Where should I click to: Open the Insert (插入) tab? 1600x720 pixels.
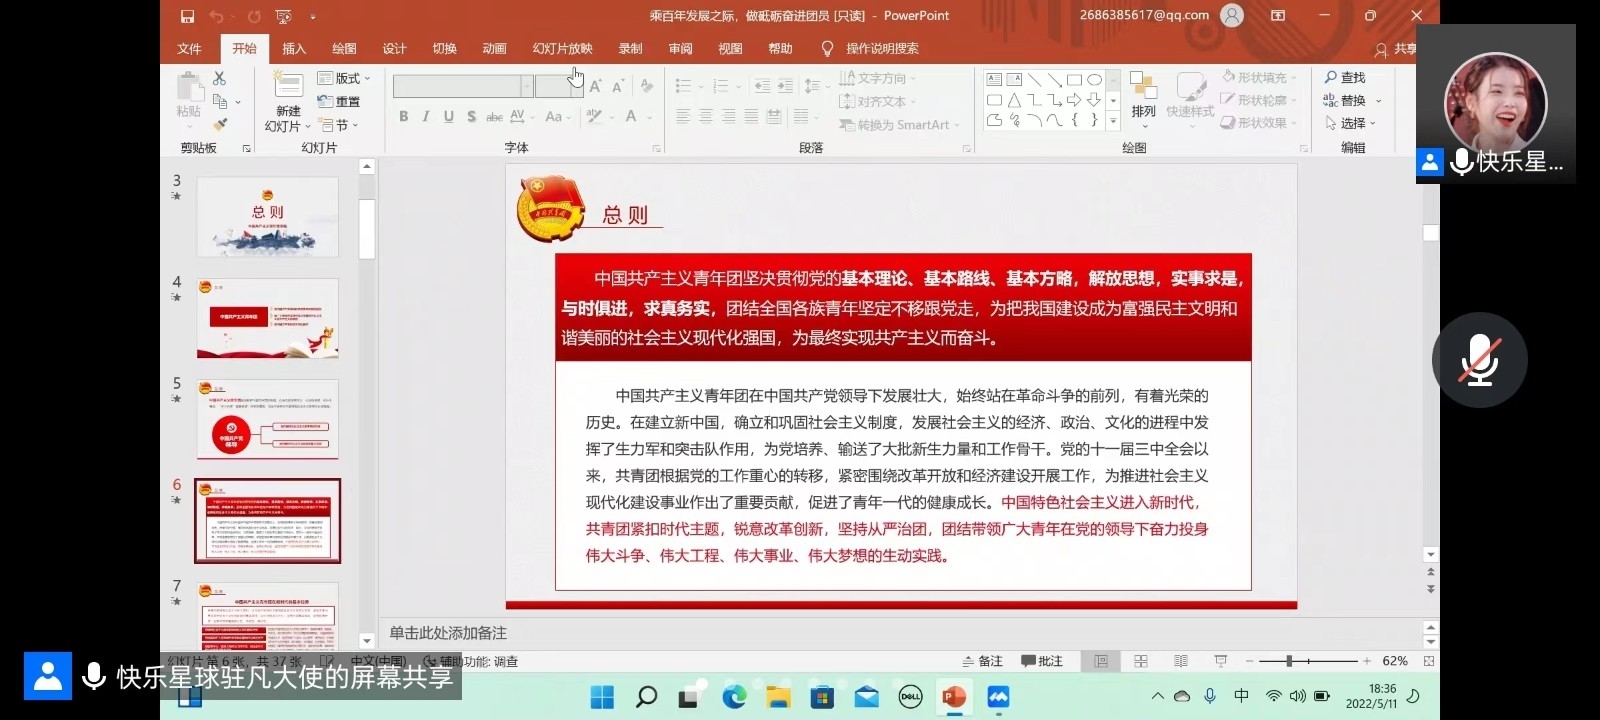(x=294, y=48)
